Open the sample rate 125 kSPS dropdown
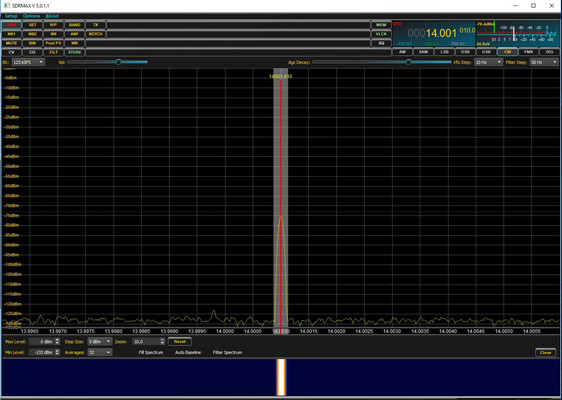 (28, 62)
